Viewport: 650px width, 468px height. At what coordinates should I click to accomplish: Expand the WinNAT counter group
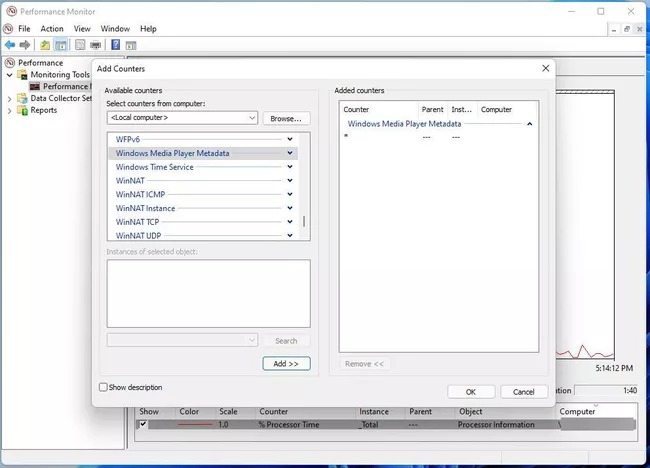[290, 180]
